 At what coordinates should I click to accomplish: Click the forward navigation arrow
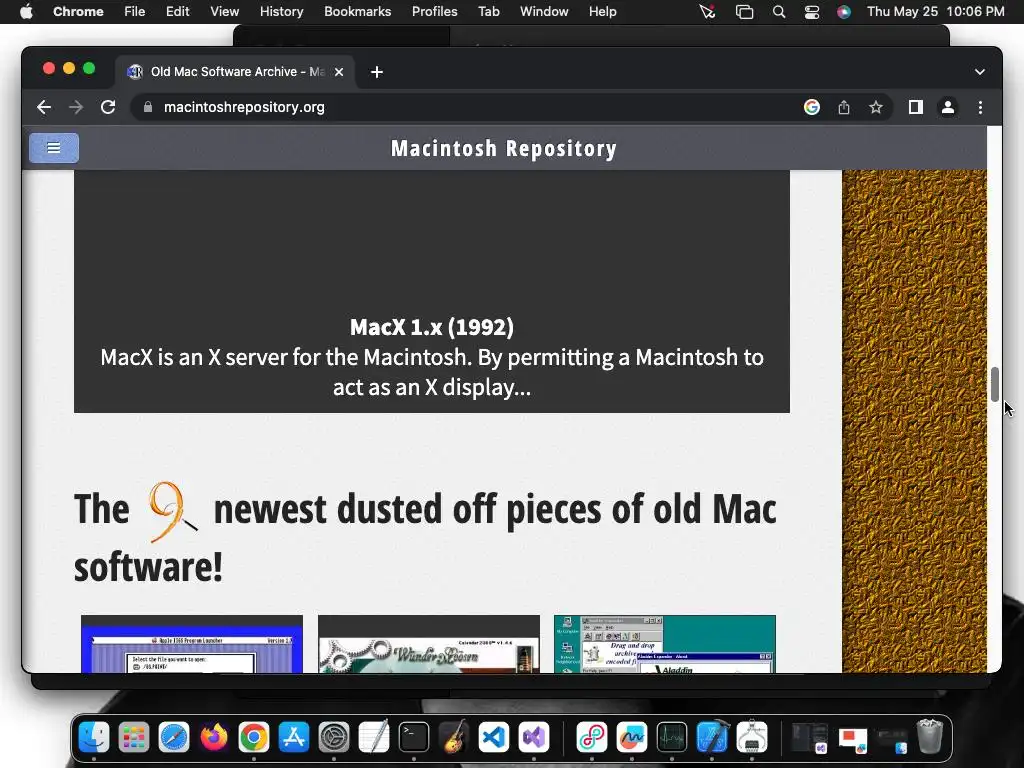(76, 107)
